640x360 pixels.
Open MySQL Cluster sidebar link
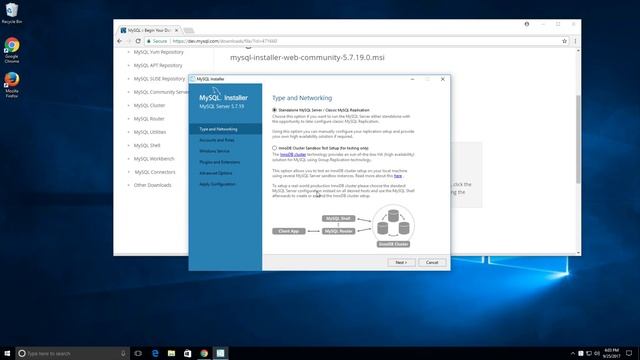[x=149, y=105]
